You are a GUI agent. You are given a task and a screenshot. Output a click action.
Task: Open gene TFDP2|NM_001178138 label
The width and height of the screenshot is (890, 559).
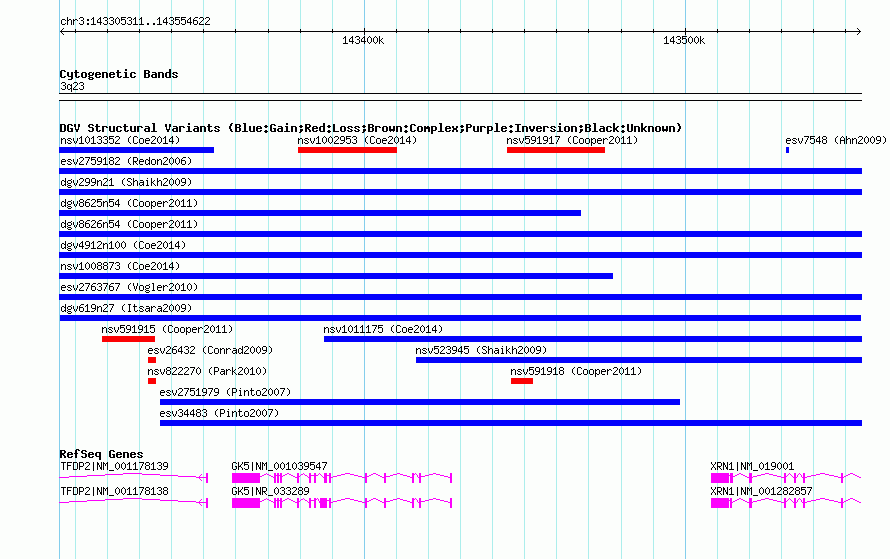point(114,491)
